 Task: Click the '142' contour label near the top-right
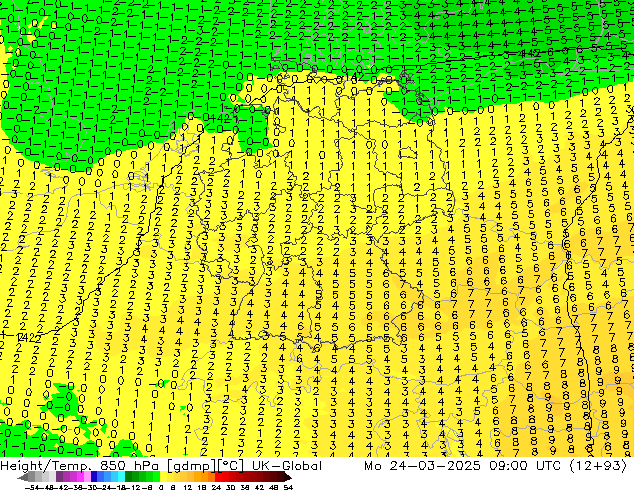pyautogui.click(x=531, y=53)
